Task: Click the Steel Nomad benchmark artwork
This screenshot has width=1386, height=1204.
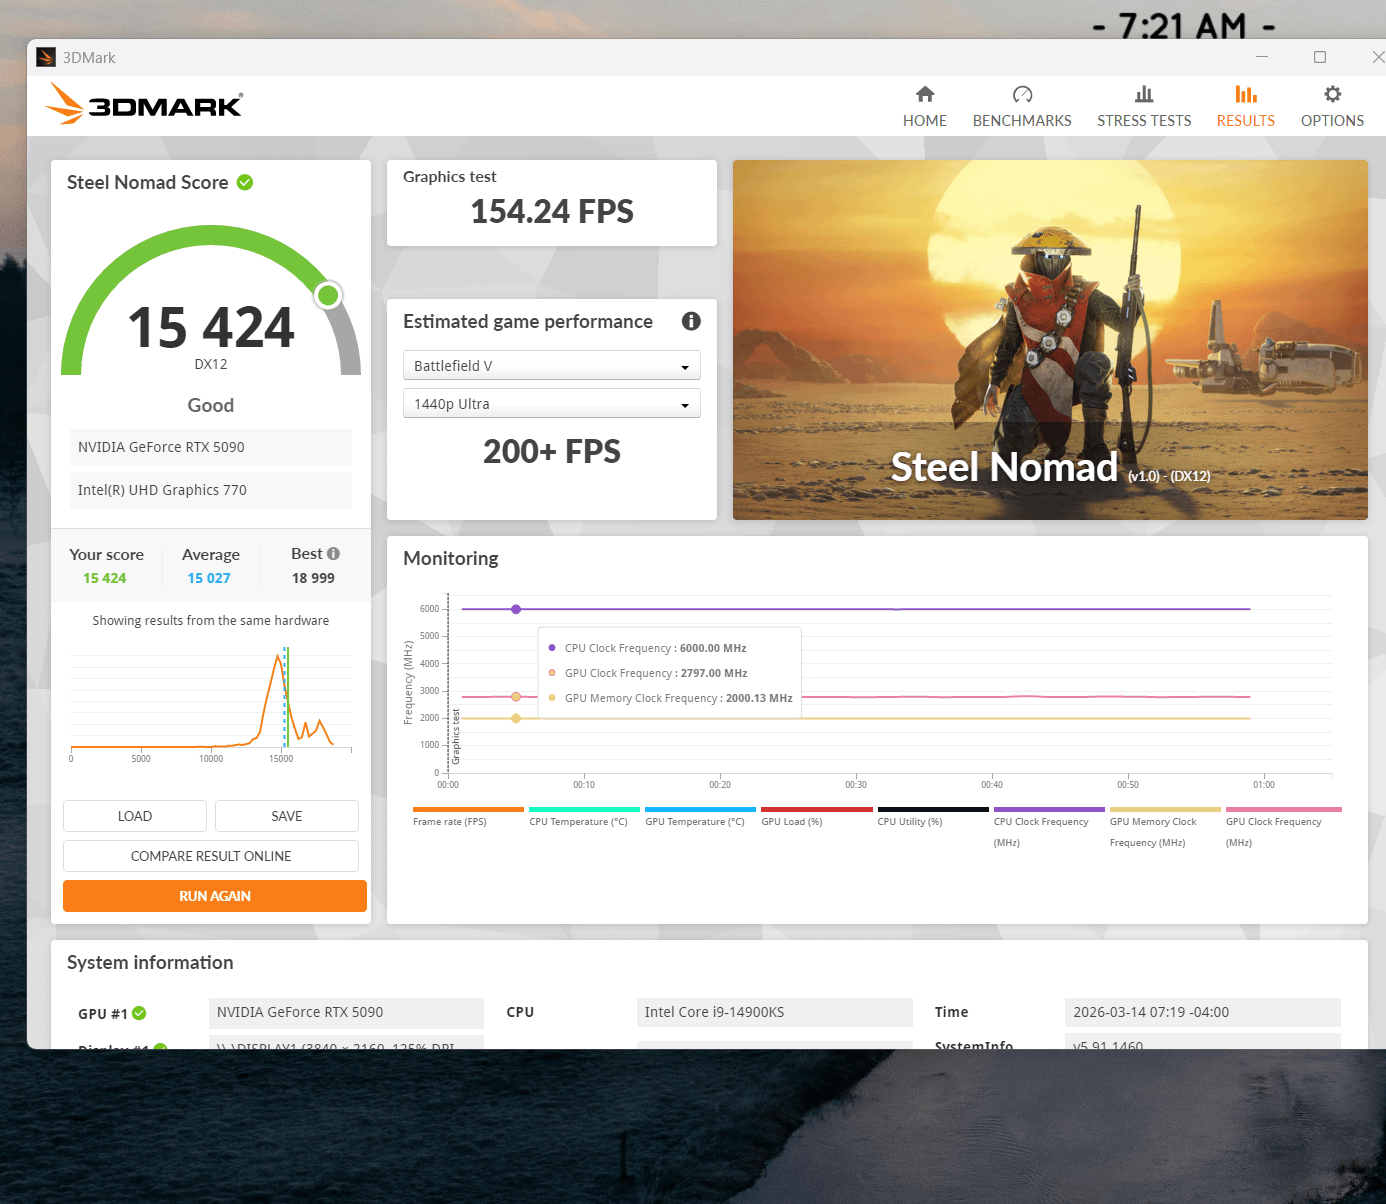Action: point(1049,339)
